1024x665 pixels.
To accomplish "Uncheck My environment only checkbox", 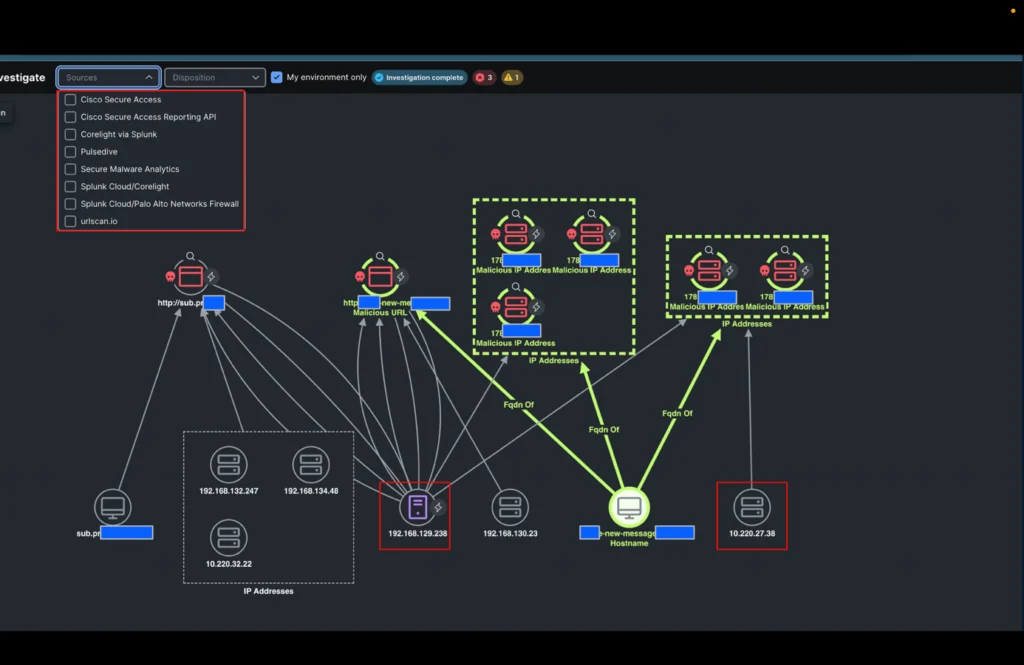I will point(277,77).
